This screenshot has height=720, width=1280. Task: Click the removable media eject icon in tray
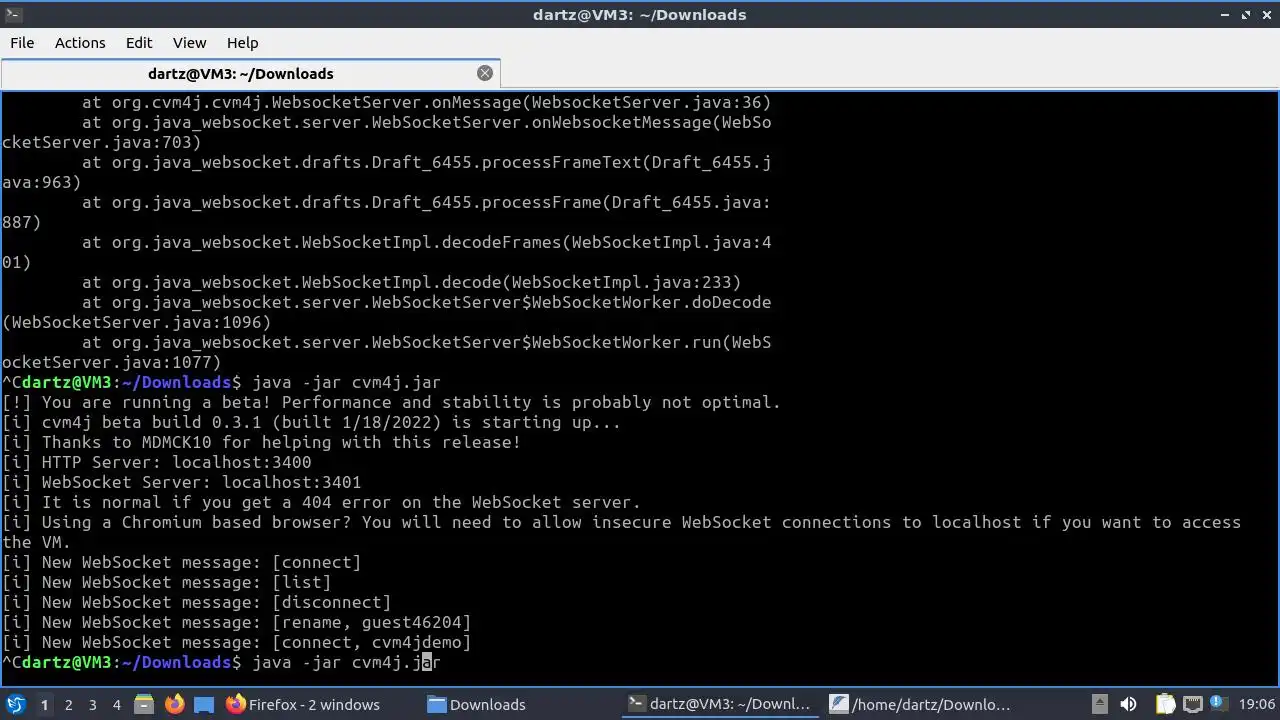1099,704
